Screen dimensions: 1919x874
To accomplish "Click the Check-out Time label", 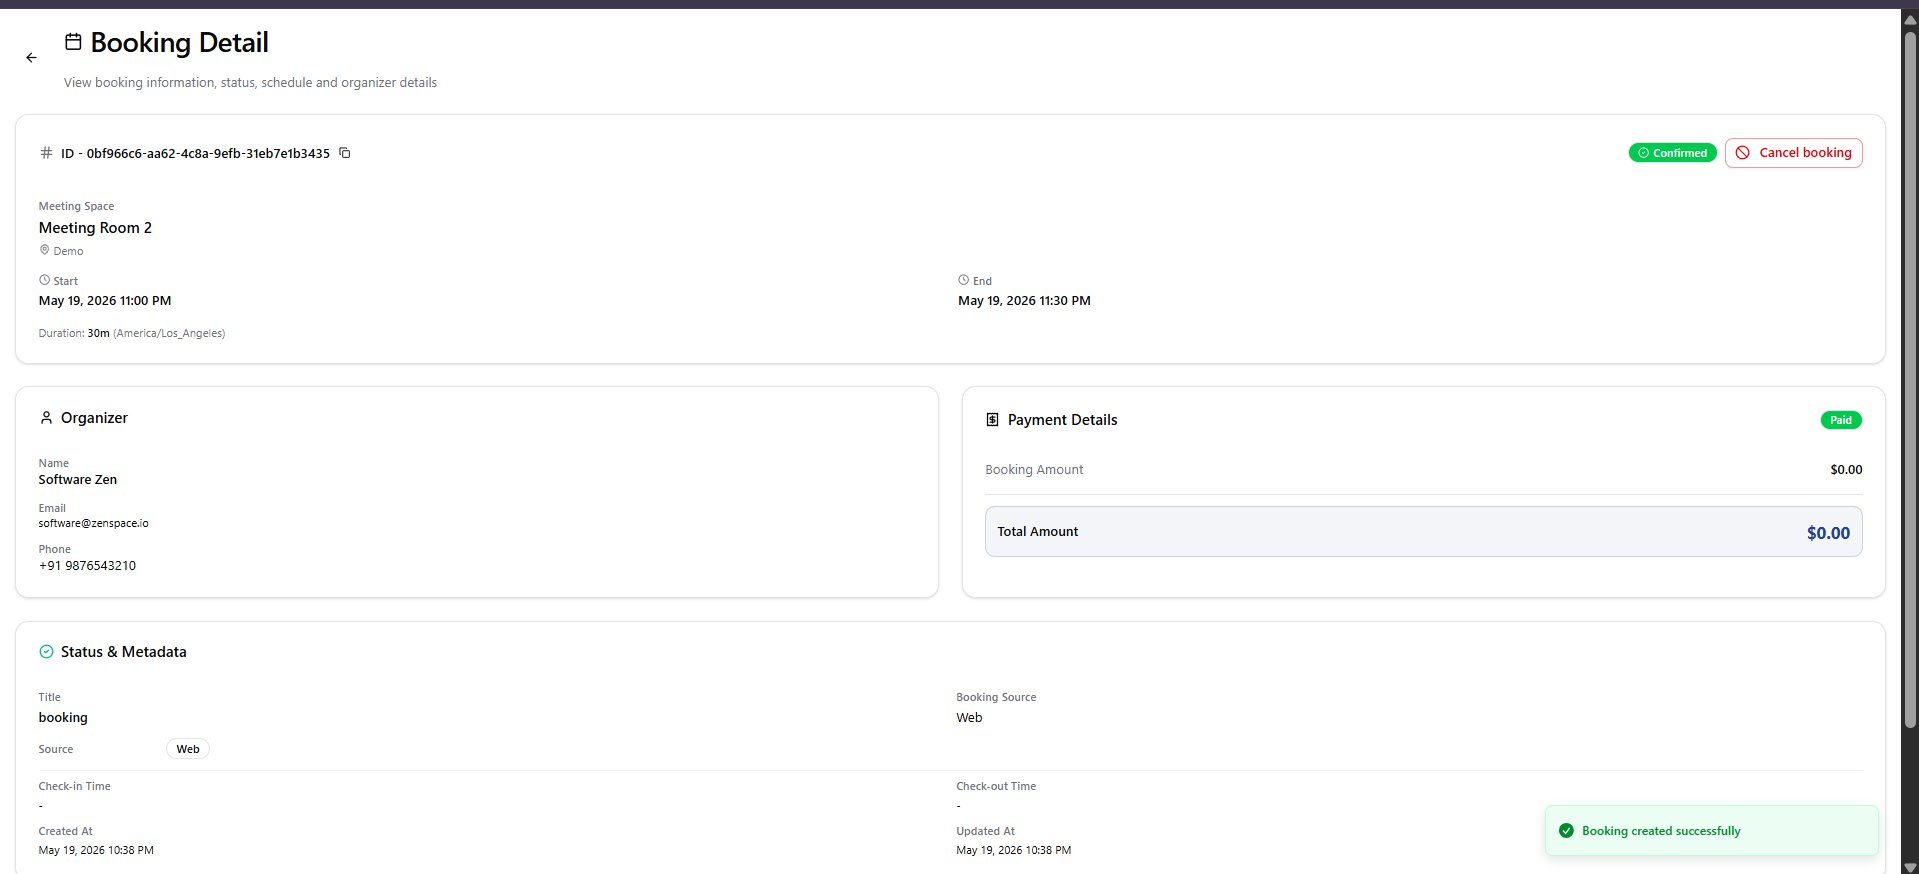I will tap(996, 786).
